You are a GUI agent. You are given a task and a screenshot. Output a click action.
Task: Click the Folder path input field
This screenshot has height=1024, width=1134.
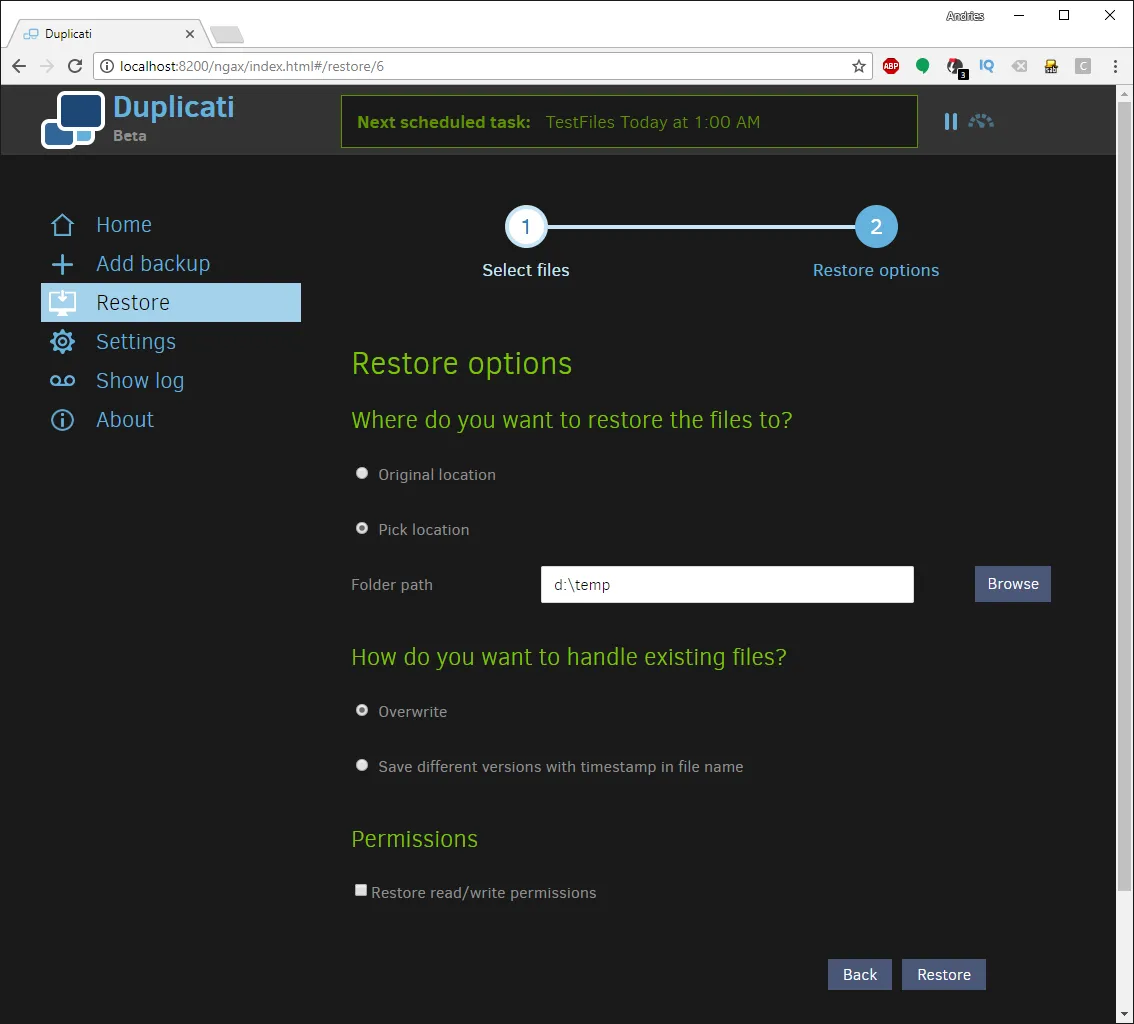pos(727,584)
